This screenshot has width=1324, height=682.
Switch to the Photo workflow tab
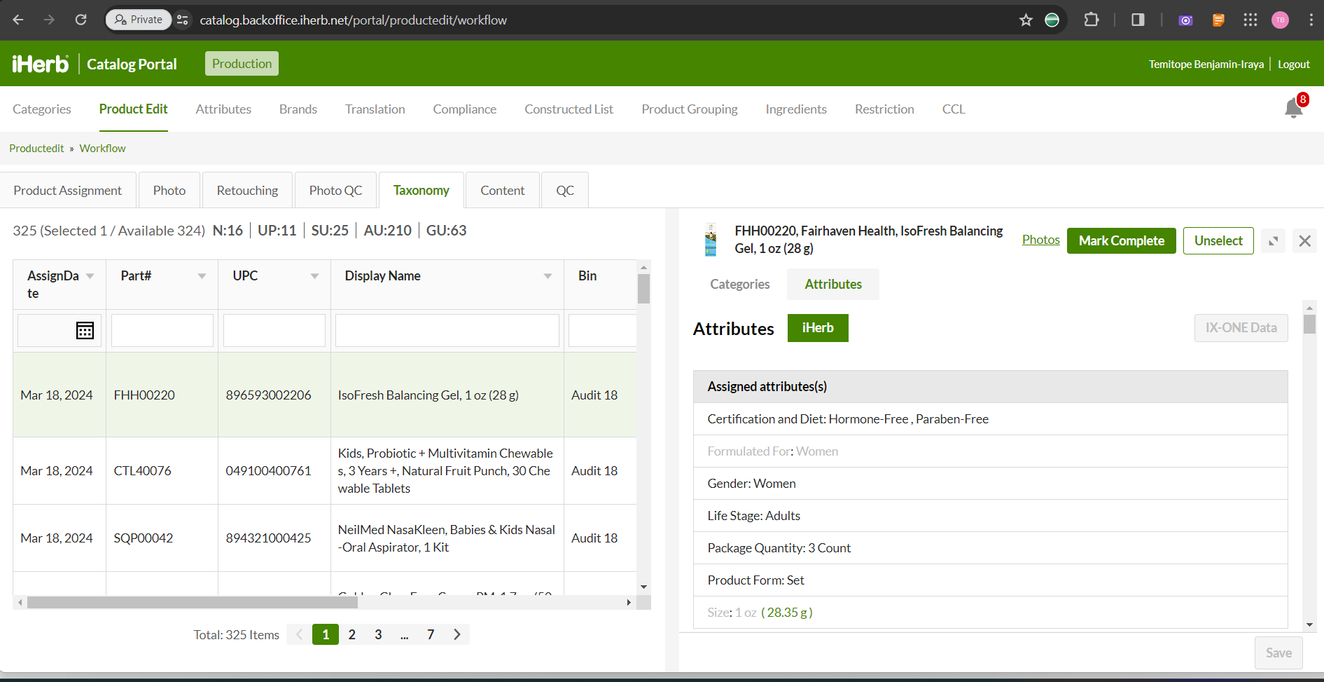[x=169, y=190]
